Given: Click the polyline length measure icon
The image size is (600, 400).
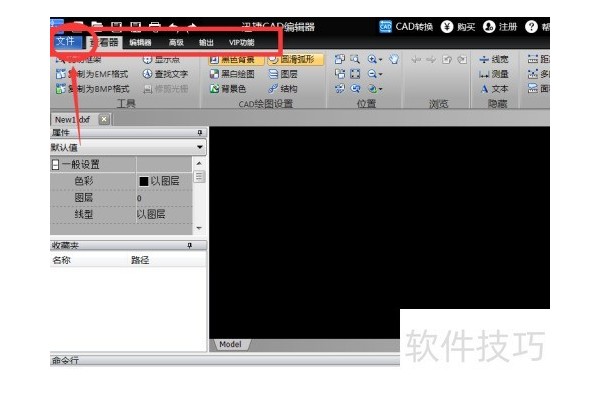Looking at the screenshot, I should point(533,74).
